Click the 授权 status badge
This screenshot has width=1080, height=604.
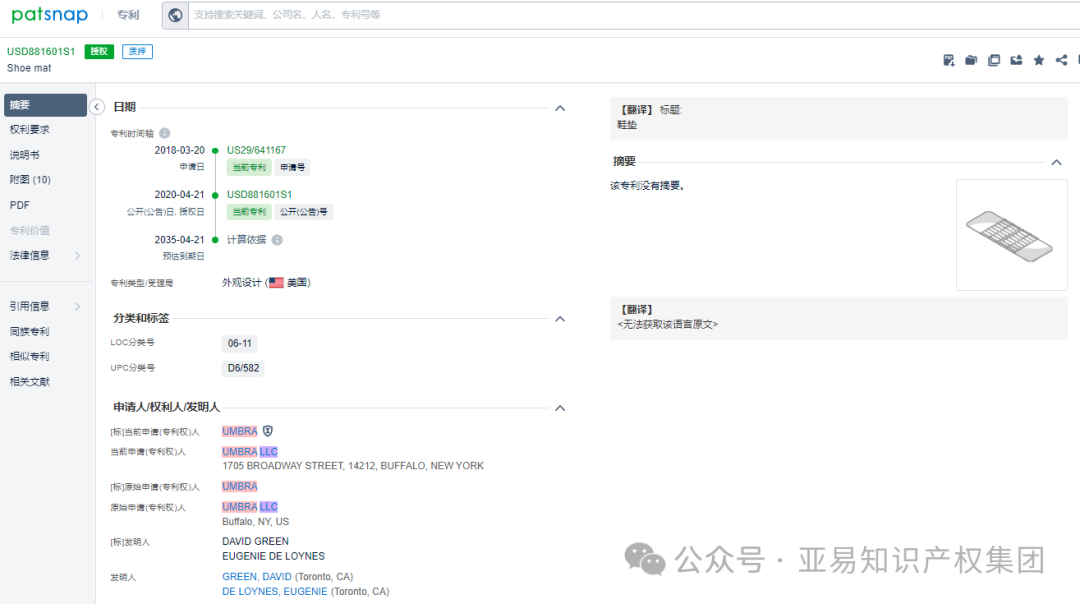[x=99, y=51]
